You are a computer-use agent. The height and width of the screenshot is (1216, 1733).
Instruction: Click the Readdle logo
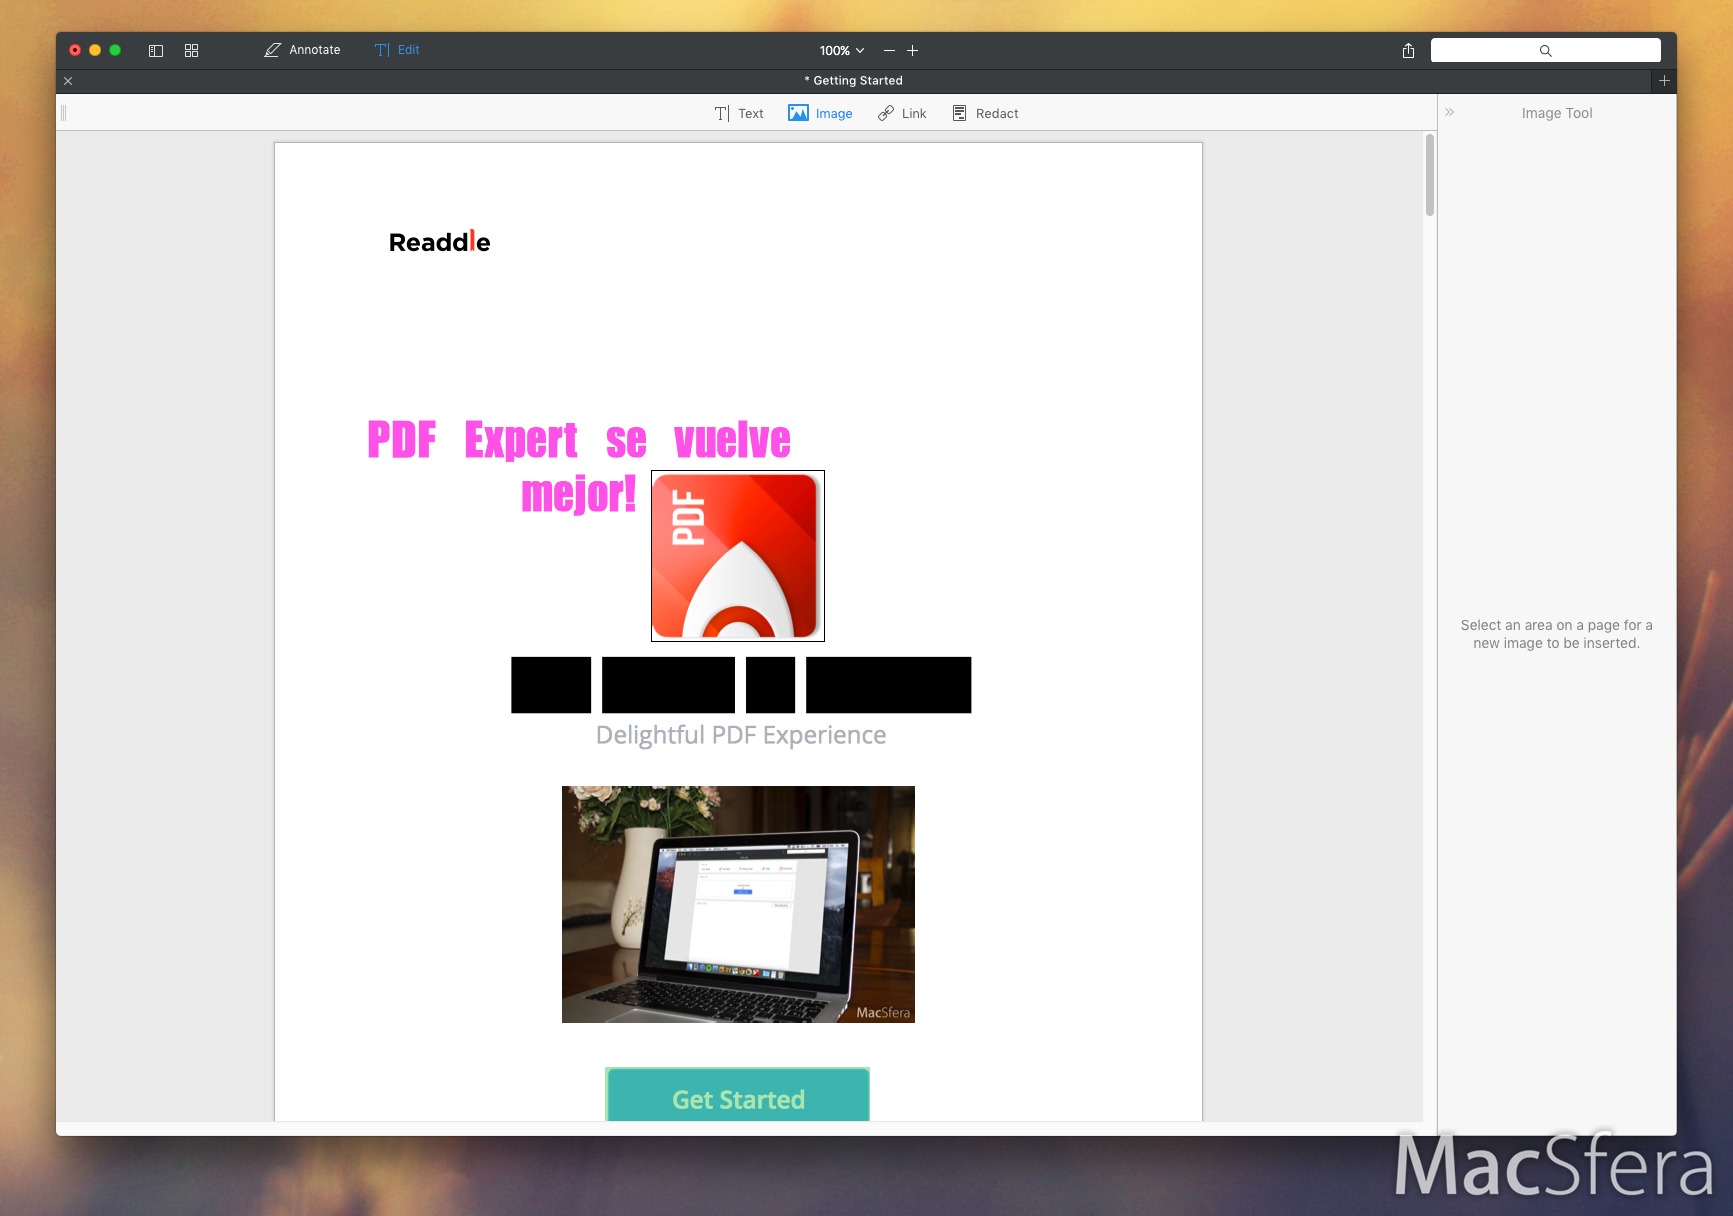[439, 242]
